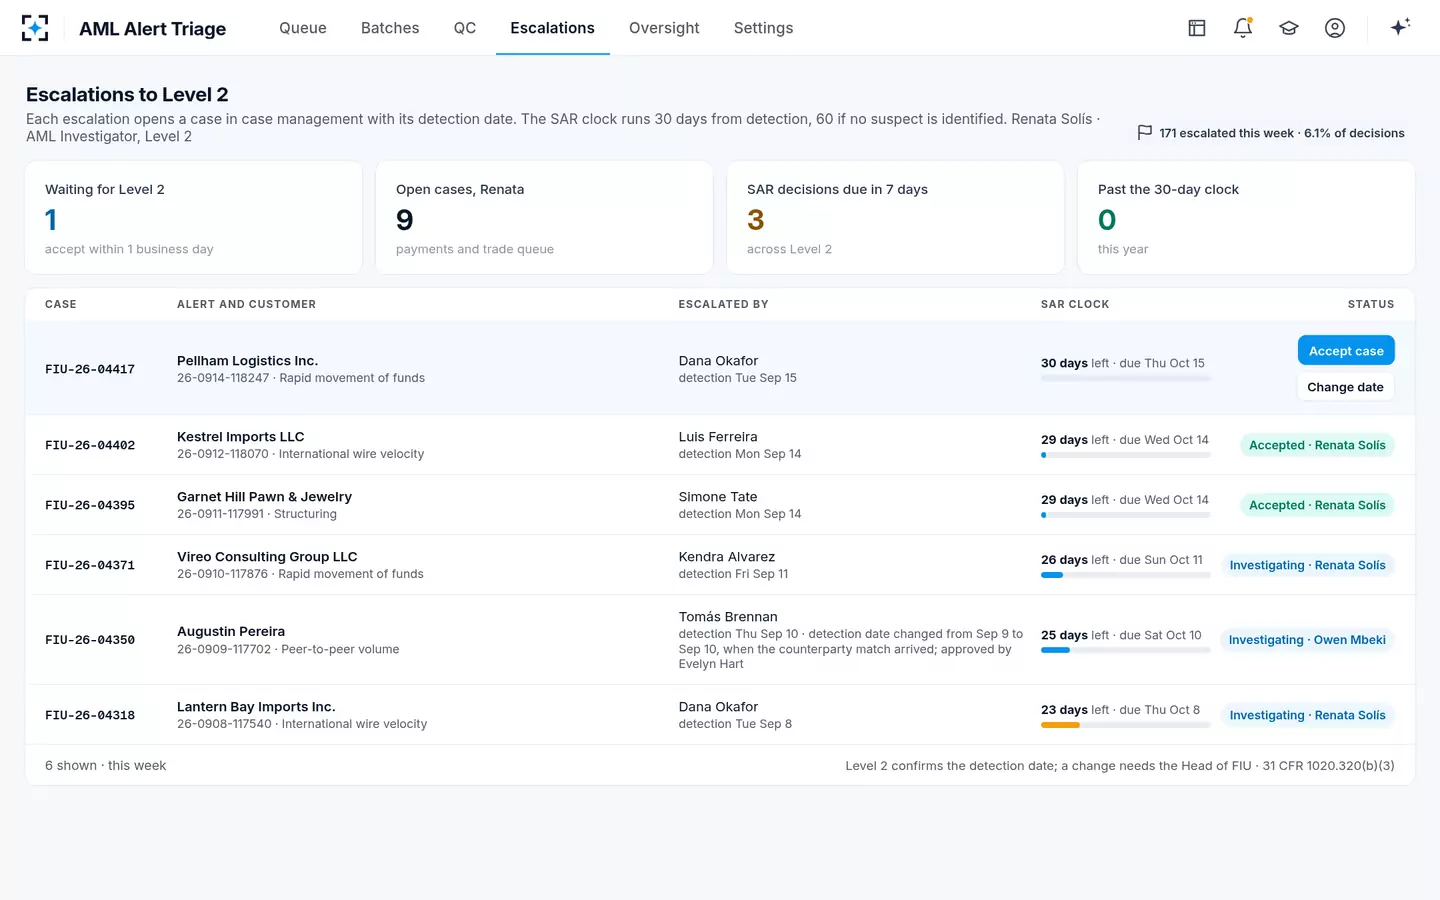The height and width of the screenshot is (900, 1440).
Task: Sort by the SAR CLOCK column header
Action: [x=1075, y=304]
